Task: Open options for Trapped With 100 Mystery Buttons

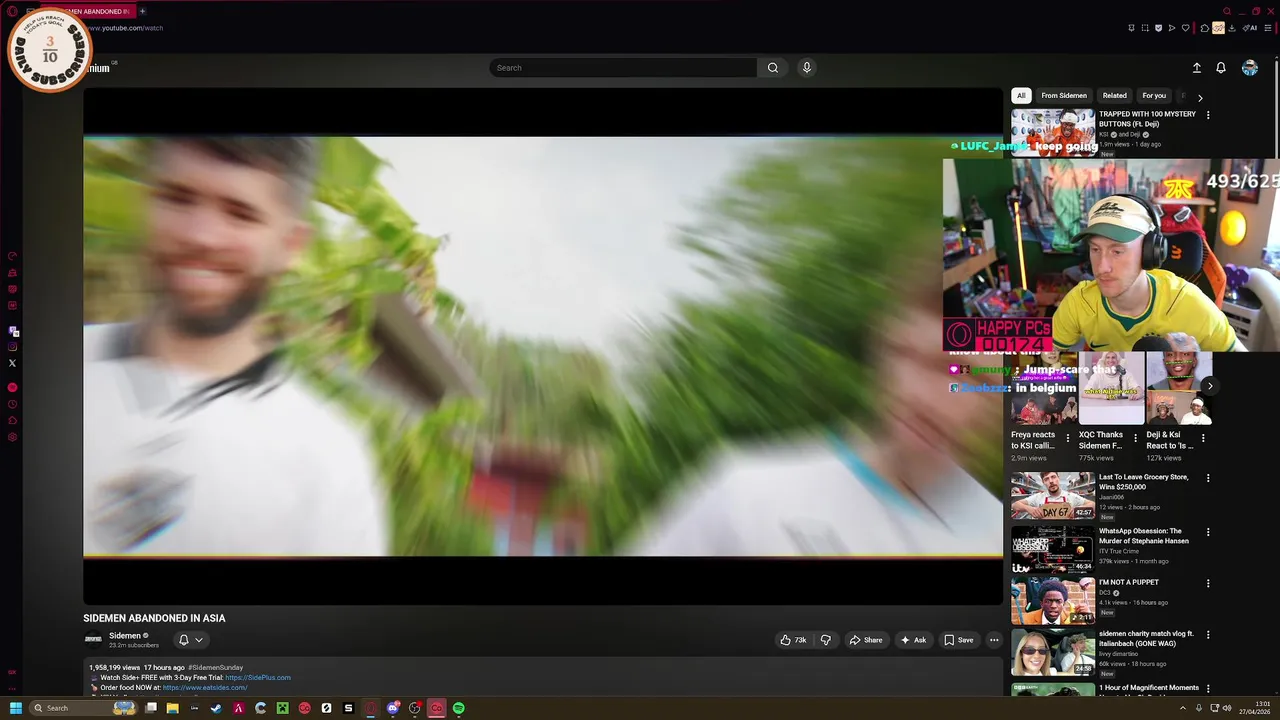Action: [1208, 115]
